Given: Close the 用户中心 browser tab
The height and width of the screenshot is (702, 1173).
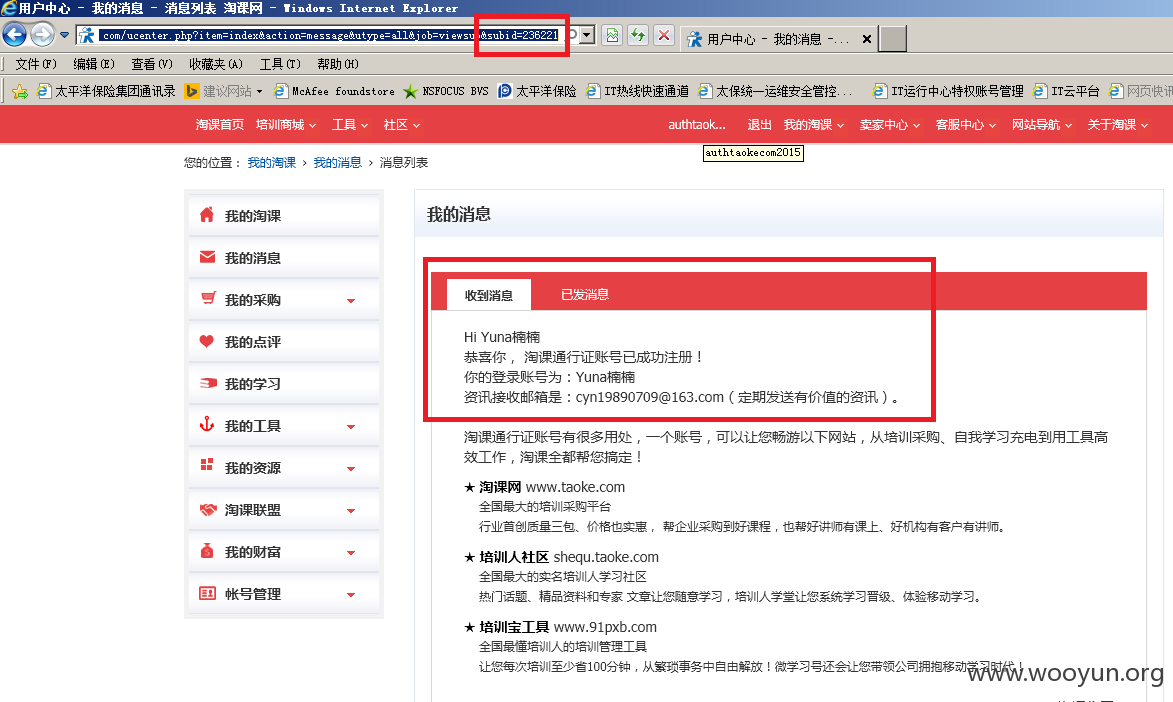Looking at the screenshot, I should coord(866,39).
